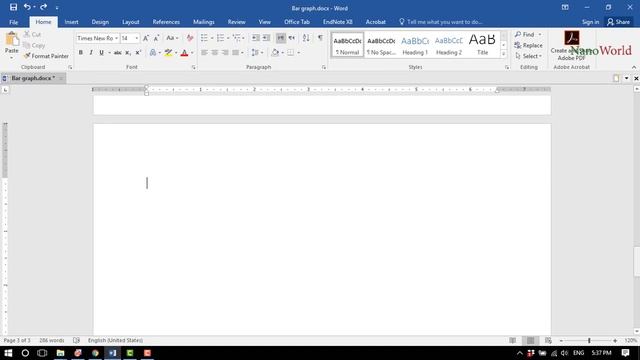Open Word from the taskbar
Screen dimensions: 640x360
click(x=112, y=353)
